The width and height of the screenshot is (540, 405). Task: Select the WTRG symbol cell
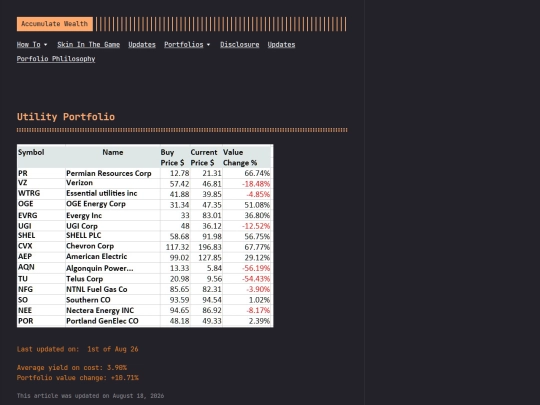pos(29,193)
